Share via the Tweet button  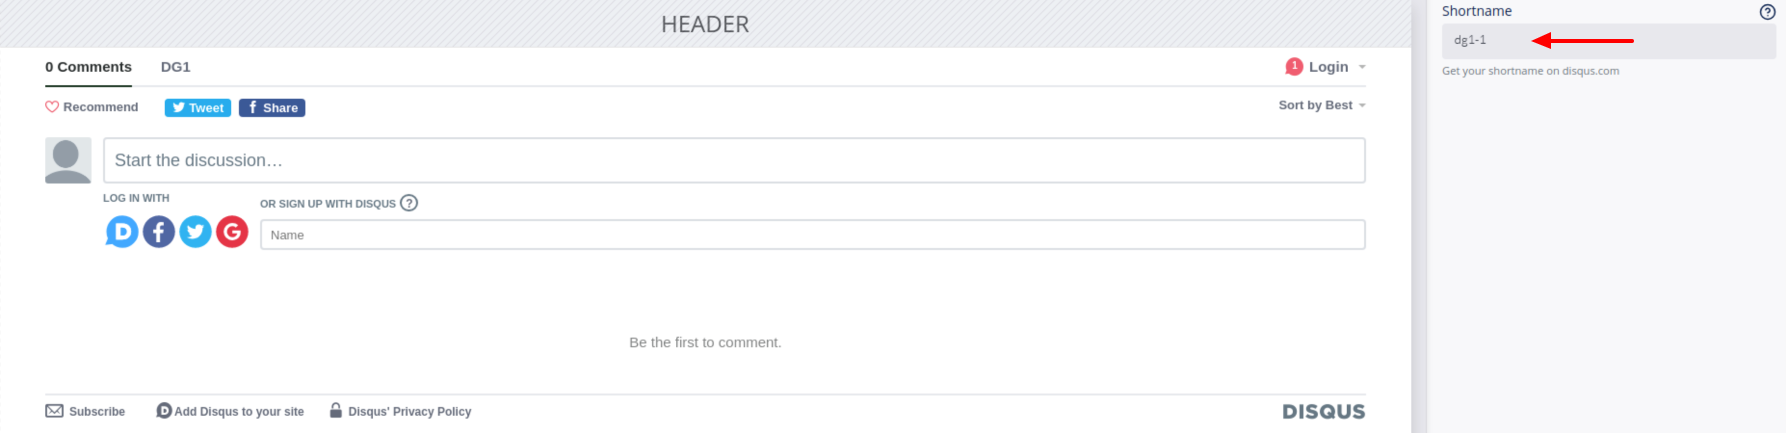tap(198, 108)
